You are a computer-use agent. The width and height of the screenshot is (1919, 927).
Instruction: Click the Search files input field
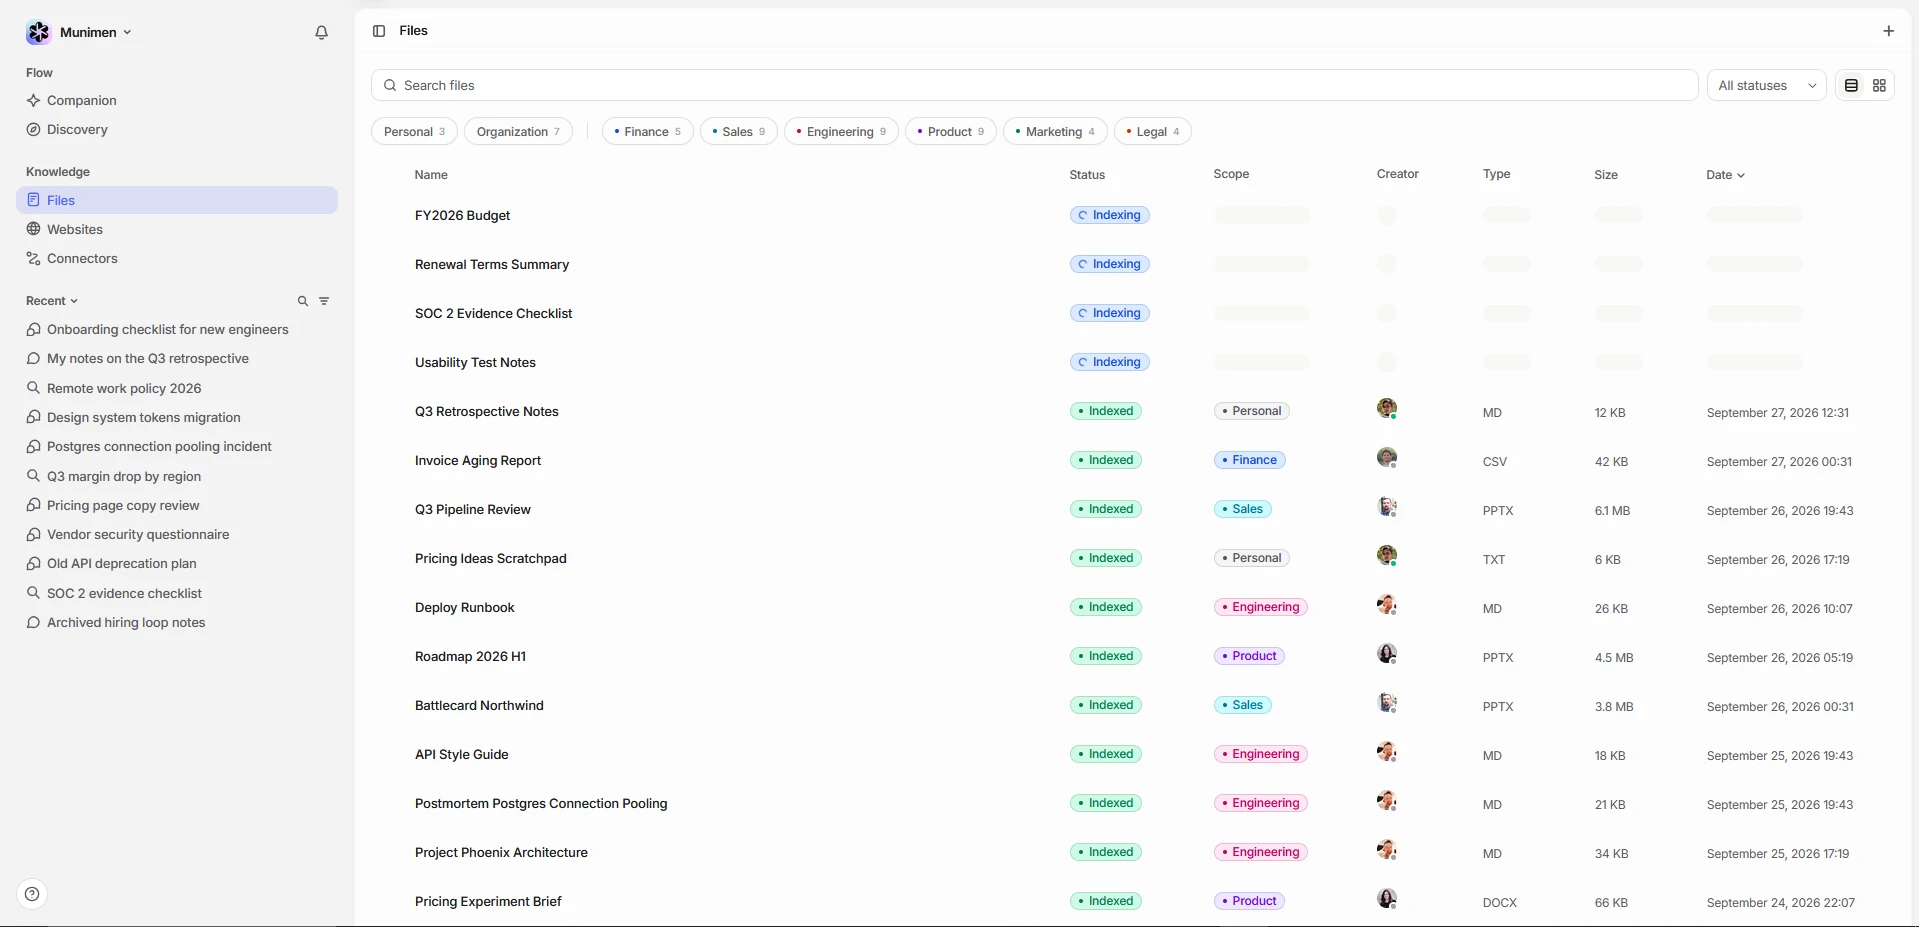pos(1034,86)
